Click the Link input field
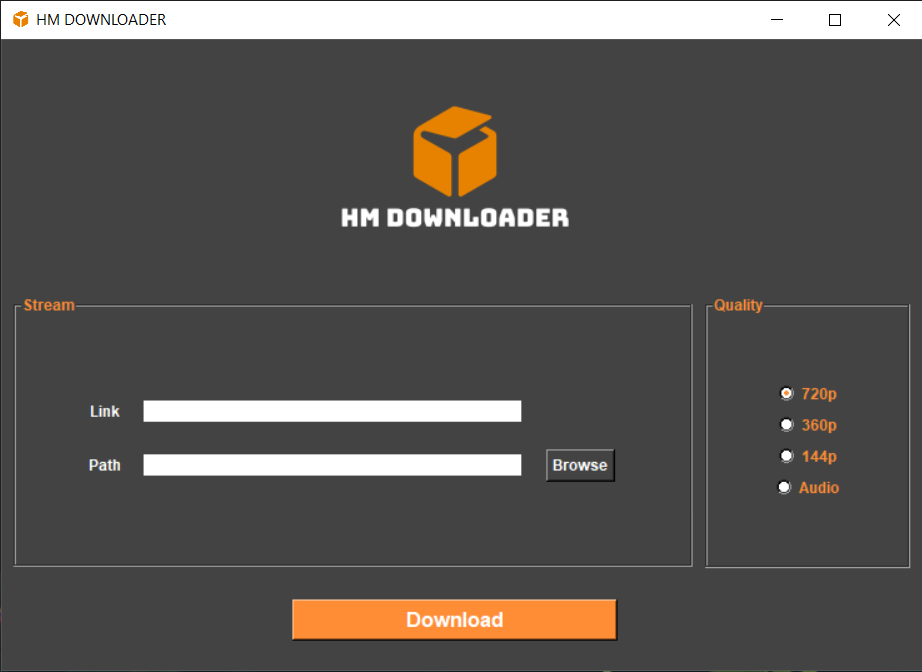This screenshot has width=922, height=672. pyautogui.click(x=332, y=411)
